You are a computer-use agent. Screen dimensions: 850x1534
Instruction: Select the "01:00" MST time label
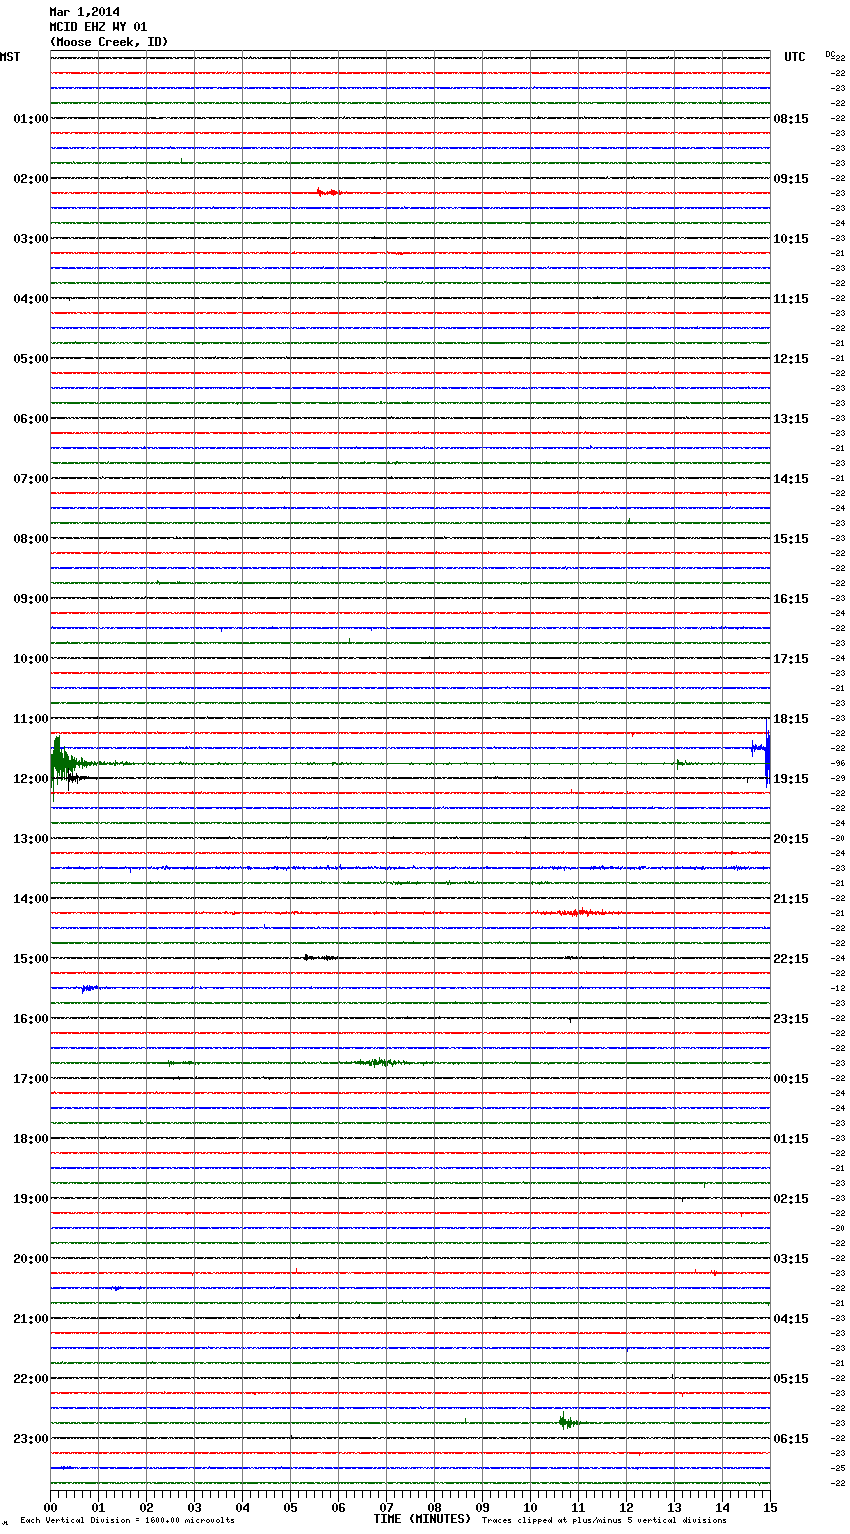coord(31,119)
